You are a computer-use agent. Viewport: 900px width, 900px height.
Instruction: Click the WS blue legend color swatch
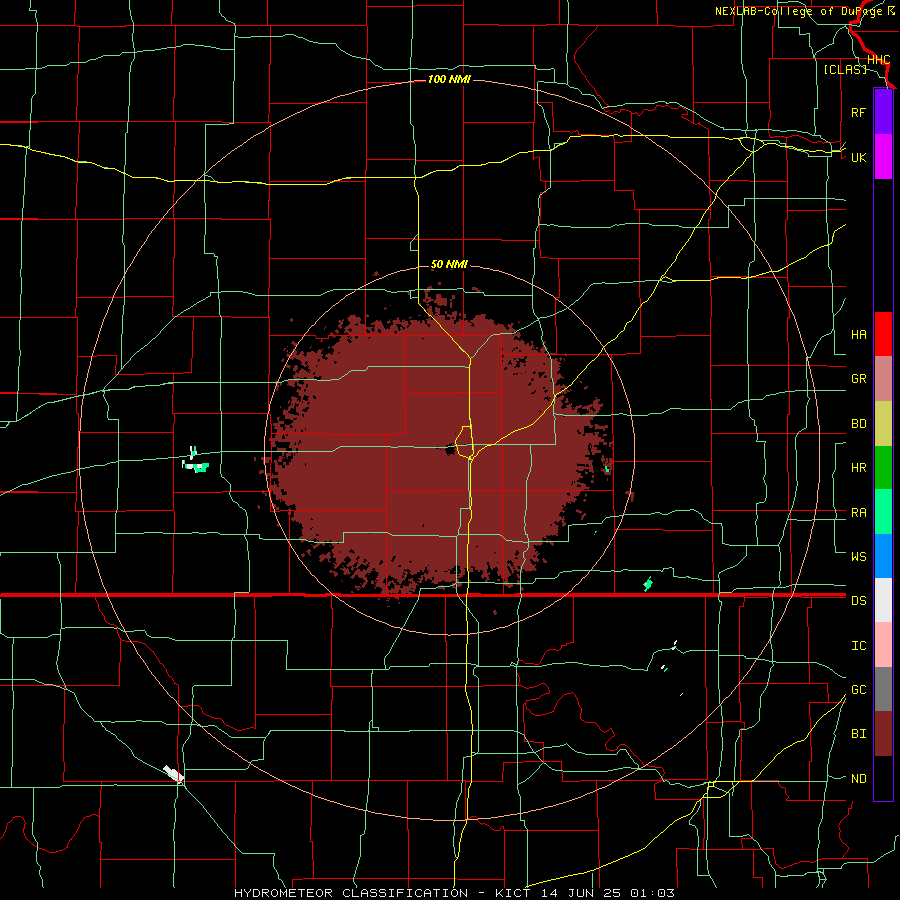pos(883,556)
